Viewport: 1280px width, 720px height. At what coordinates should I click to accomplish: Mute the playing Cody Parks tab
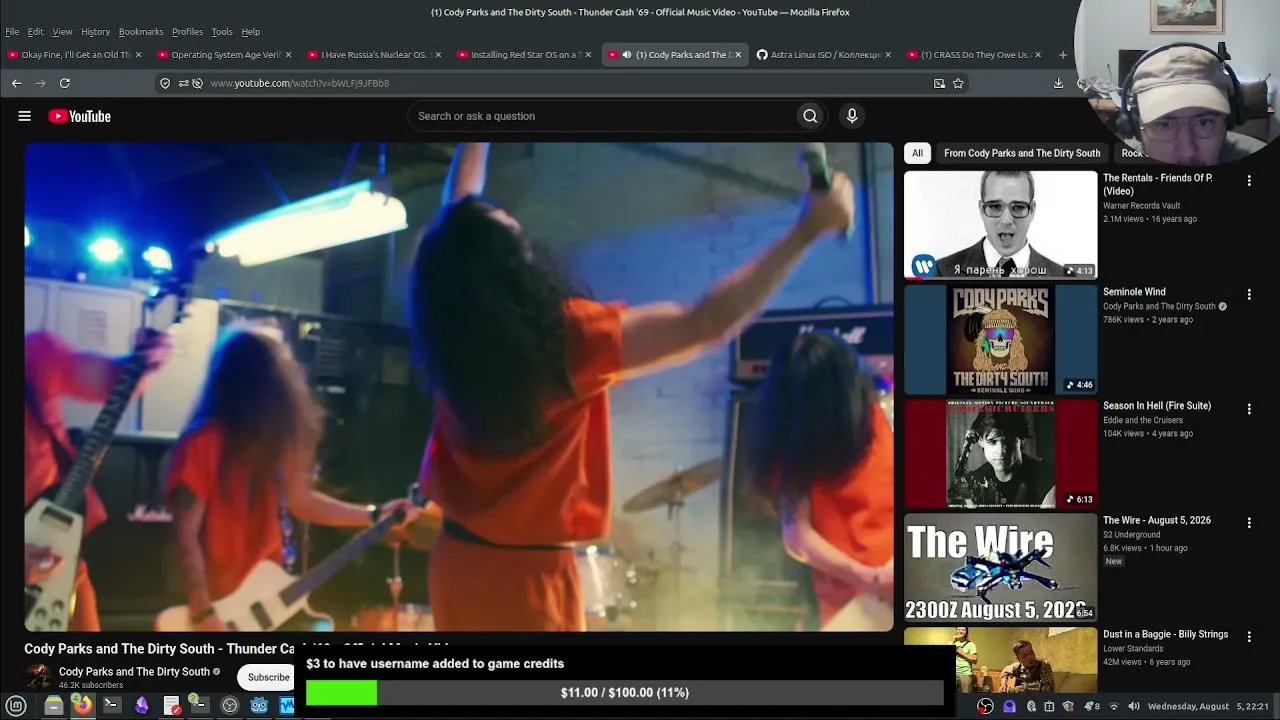click(x=627, y=55)
